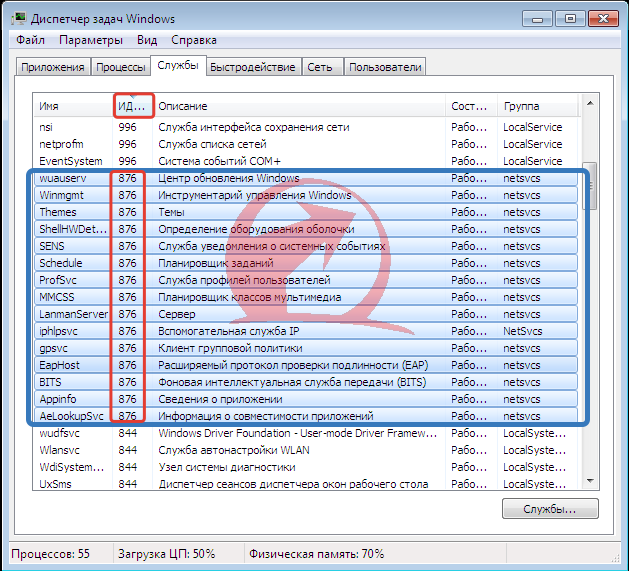
Task: Switch to the Процессы tab
Action: tap(121, 67)
